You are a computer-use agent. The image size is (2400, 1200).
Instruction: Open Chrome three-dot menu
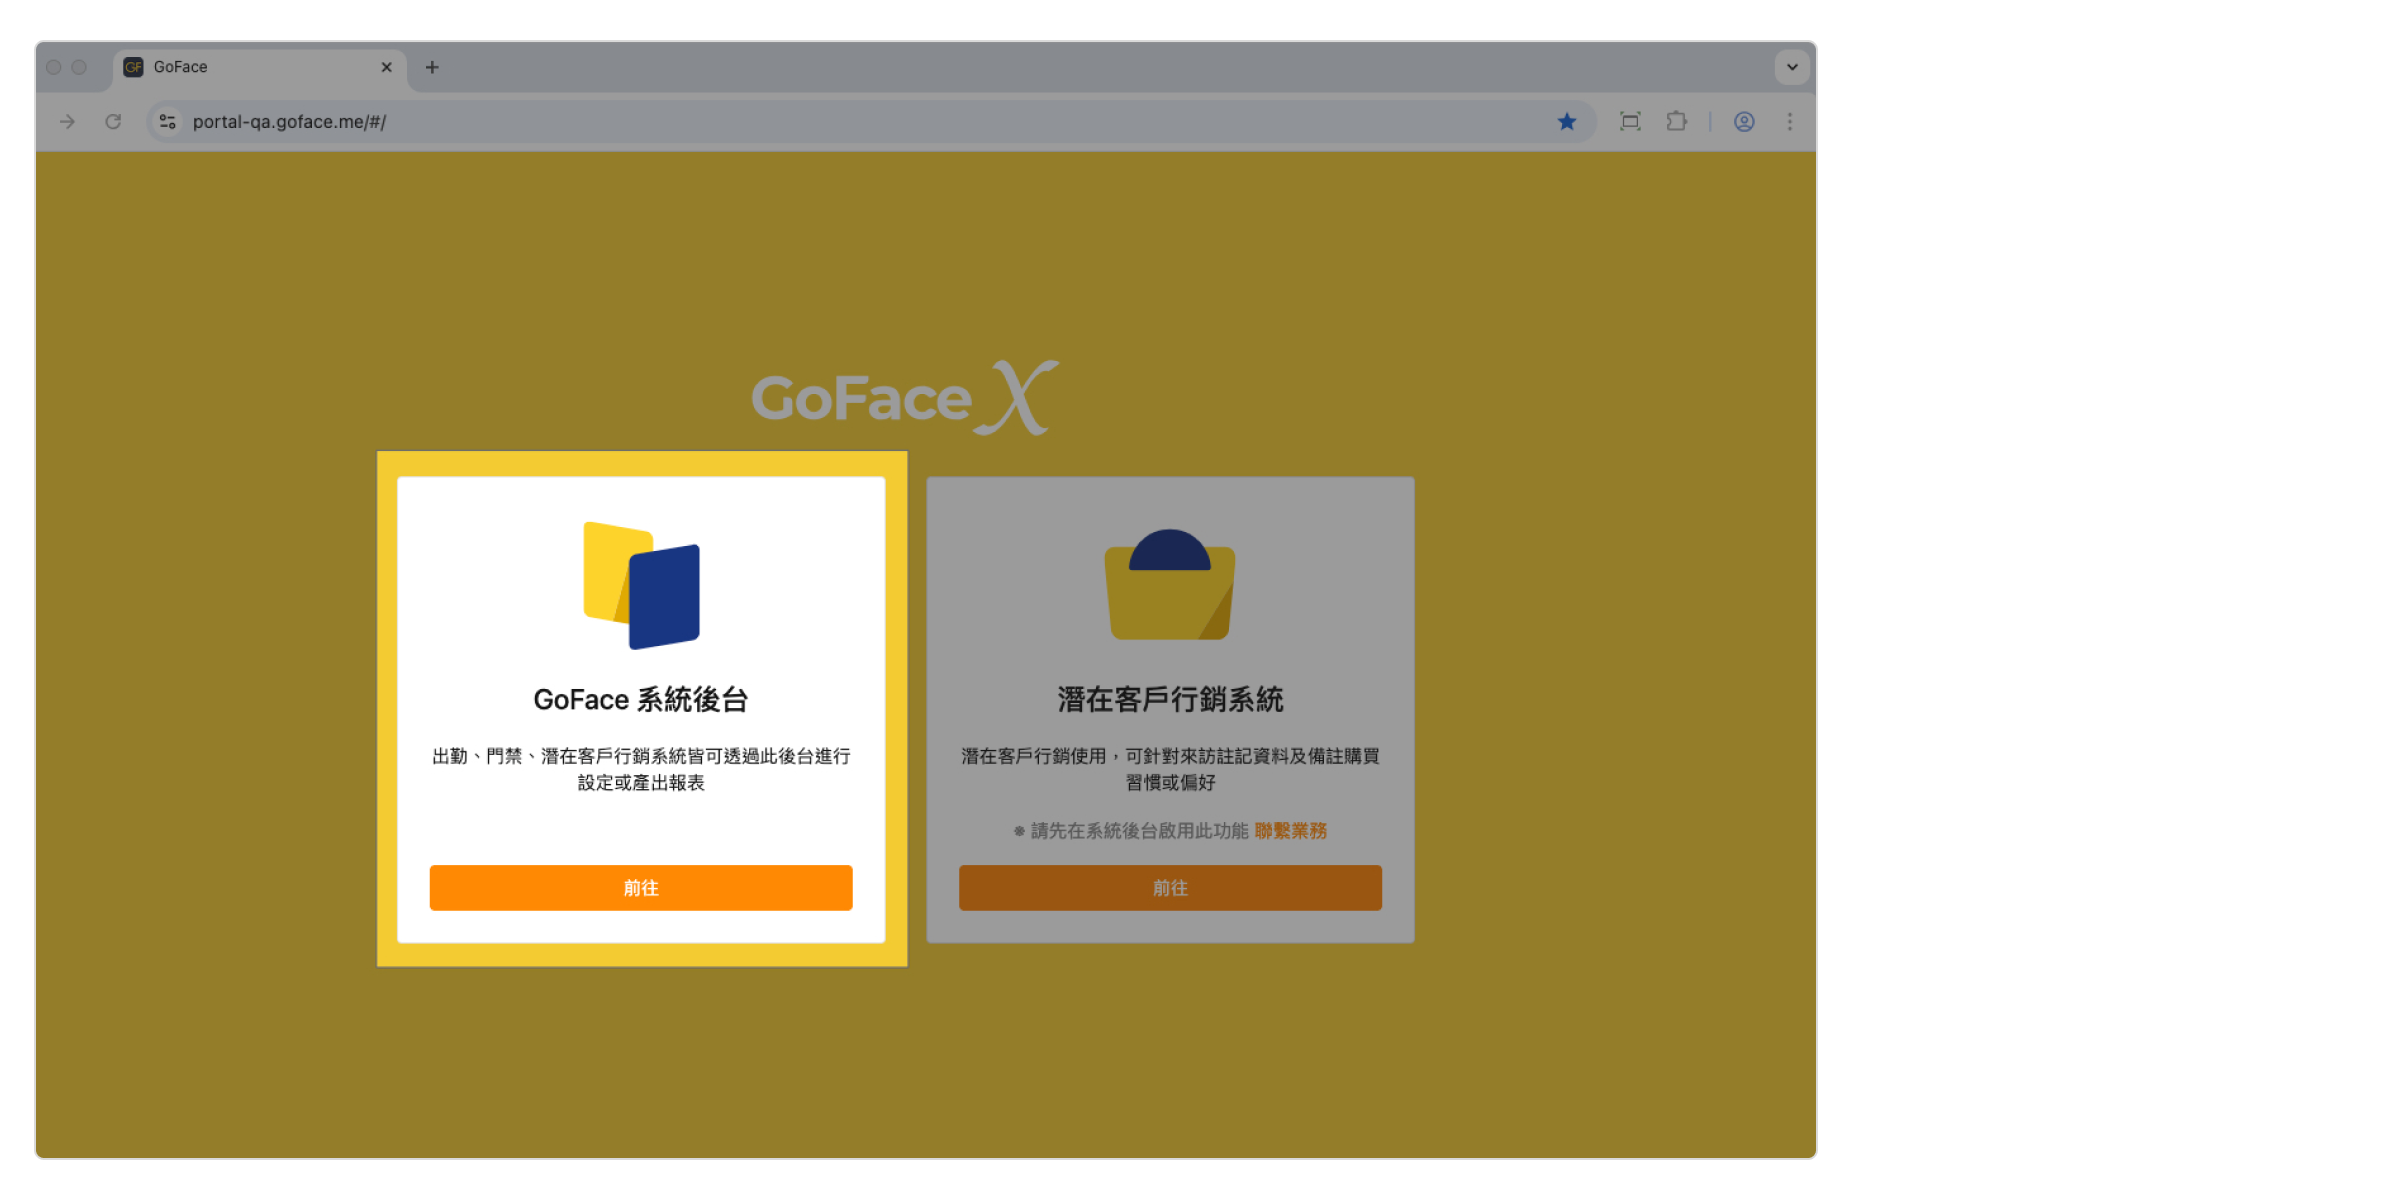coord(1789,122)
